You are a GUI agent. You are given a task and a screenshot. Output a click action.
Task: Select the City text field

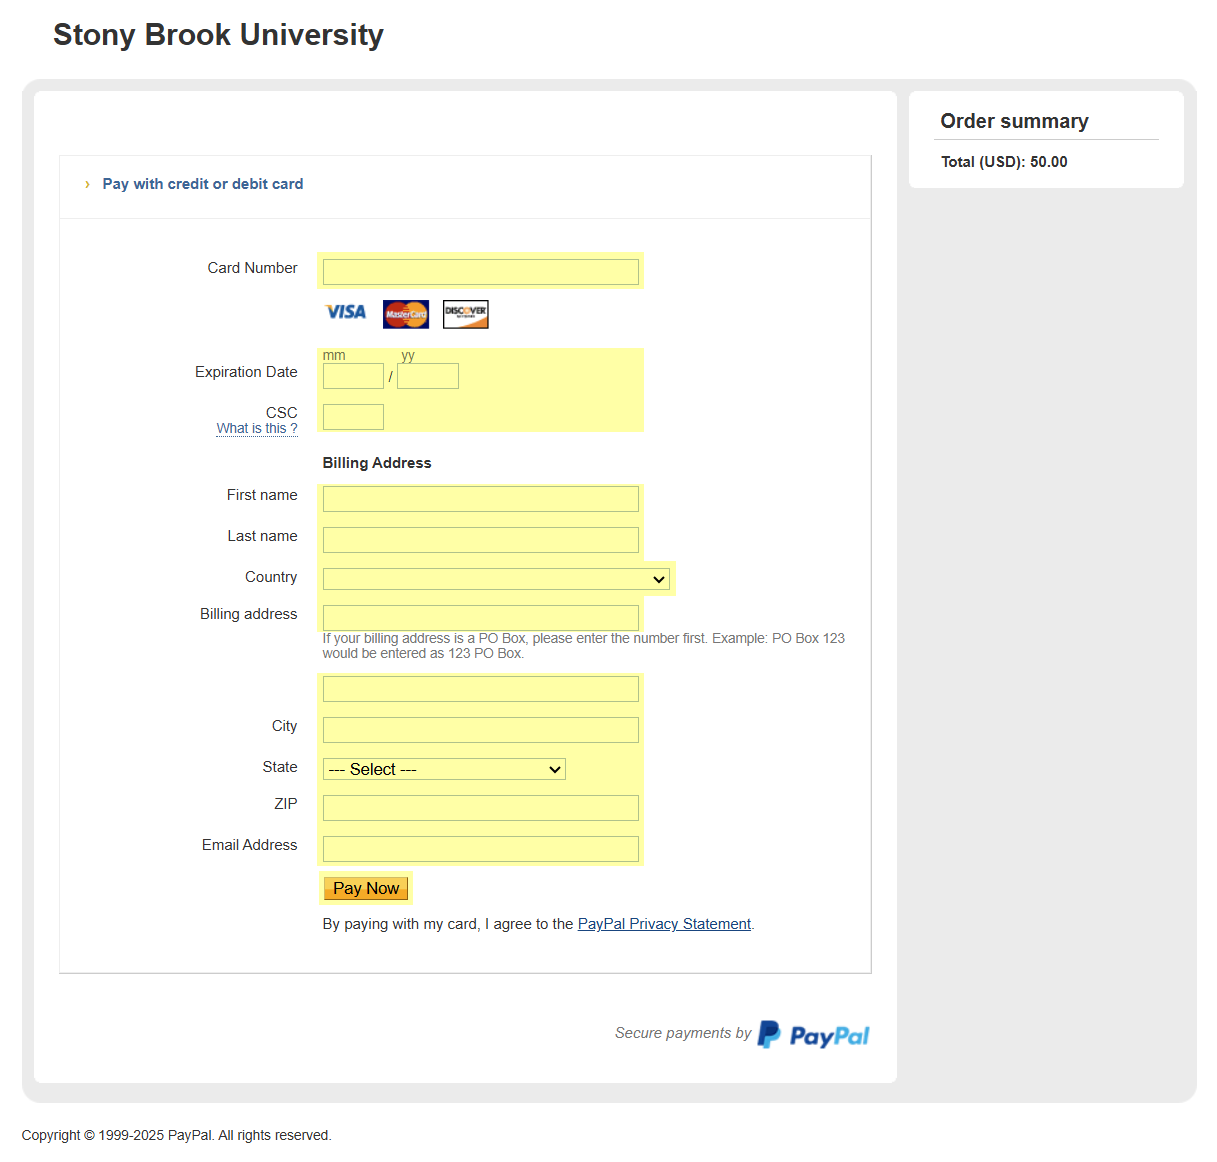click(480, 730)
